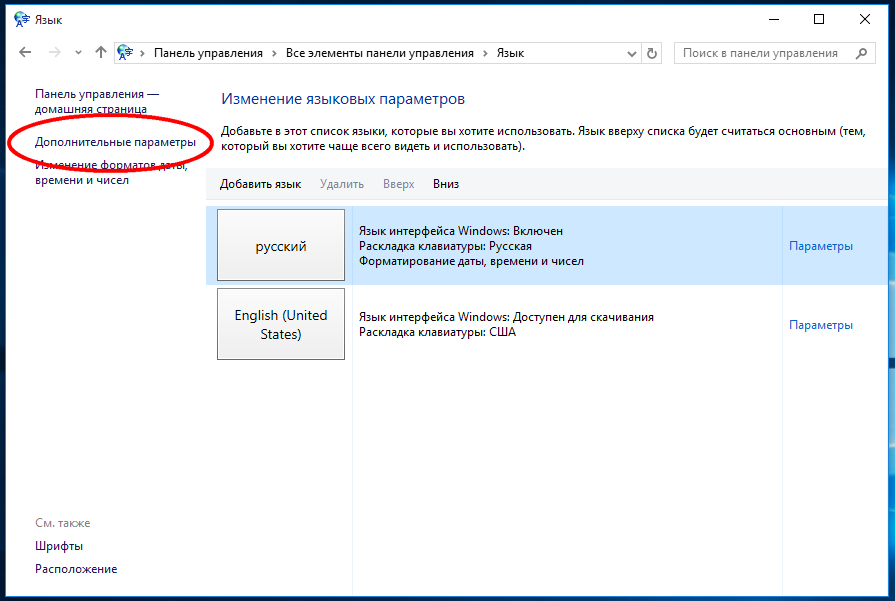Click the language icon in address bar
The height and width of the screenshot is (601, 895).
125,53
